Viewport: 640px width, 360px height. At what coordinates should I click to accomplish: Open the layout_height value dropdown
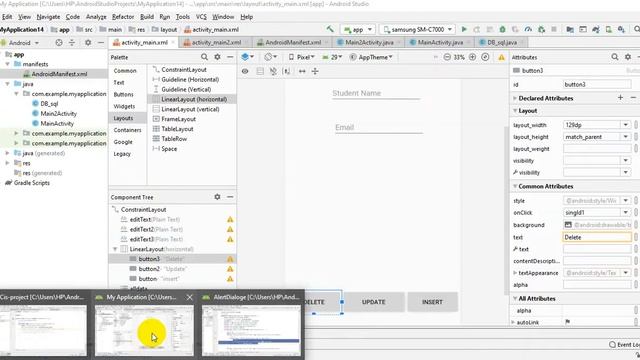[625, 137]
